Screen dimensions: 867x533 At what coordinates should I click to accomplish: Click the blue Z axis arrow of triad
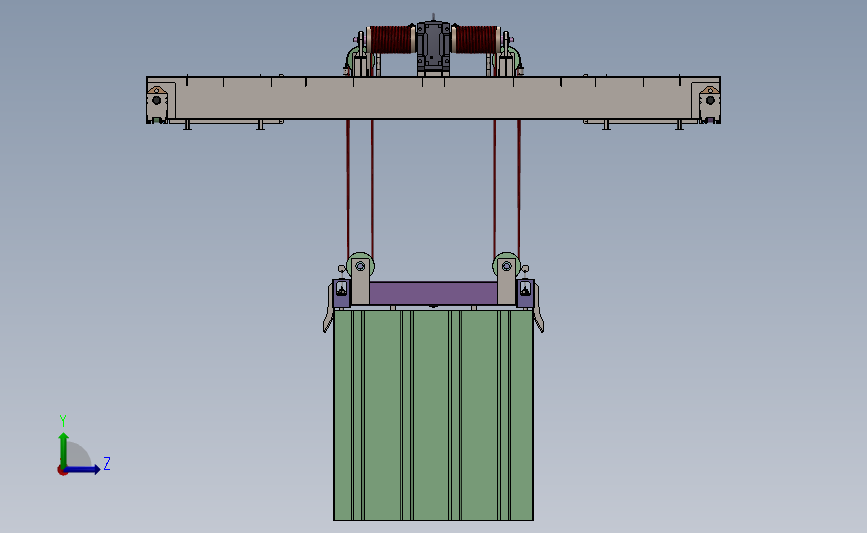coord(83,469)
